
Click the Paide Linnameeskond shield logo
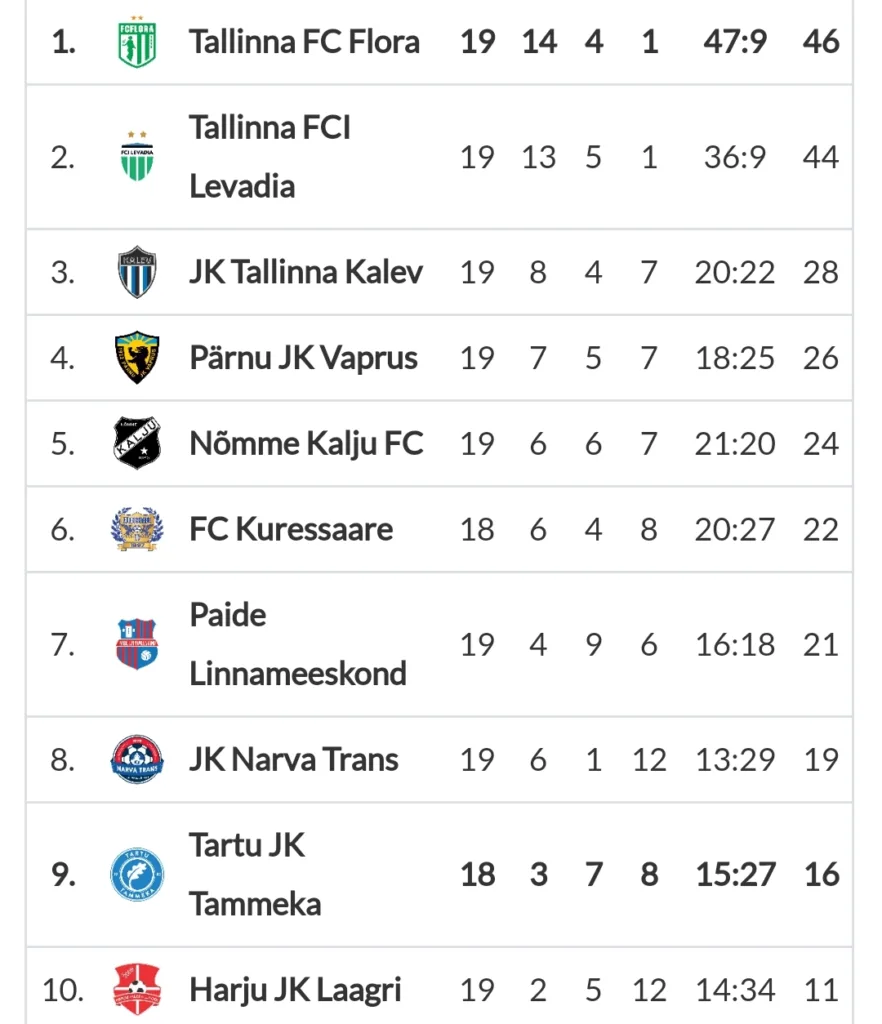click(x=137, y=644)
